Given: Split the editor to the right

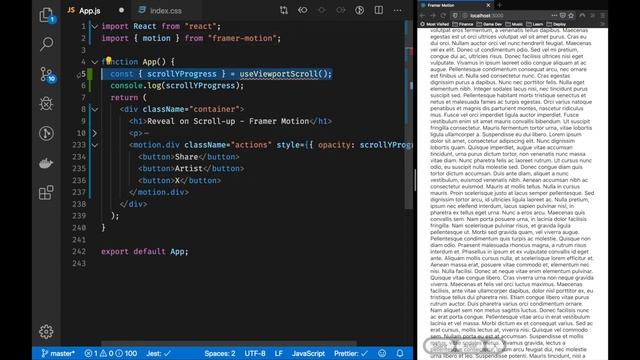Looking at the screenshot, I should pyautogui.click(x=379, y=10).
